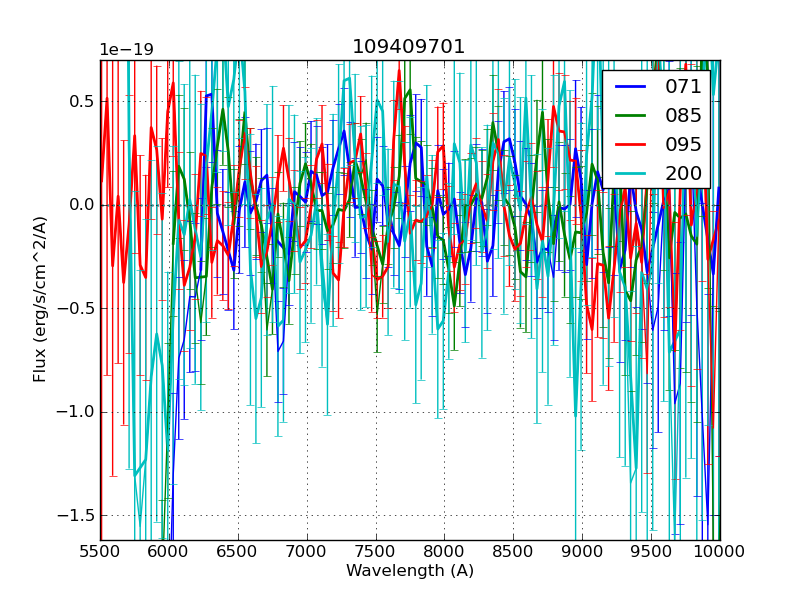Click the 8500 x-axis tick label
Viewport: 800px width, 600px height.
tap(513, 551)
